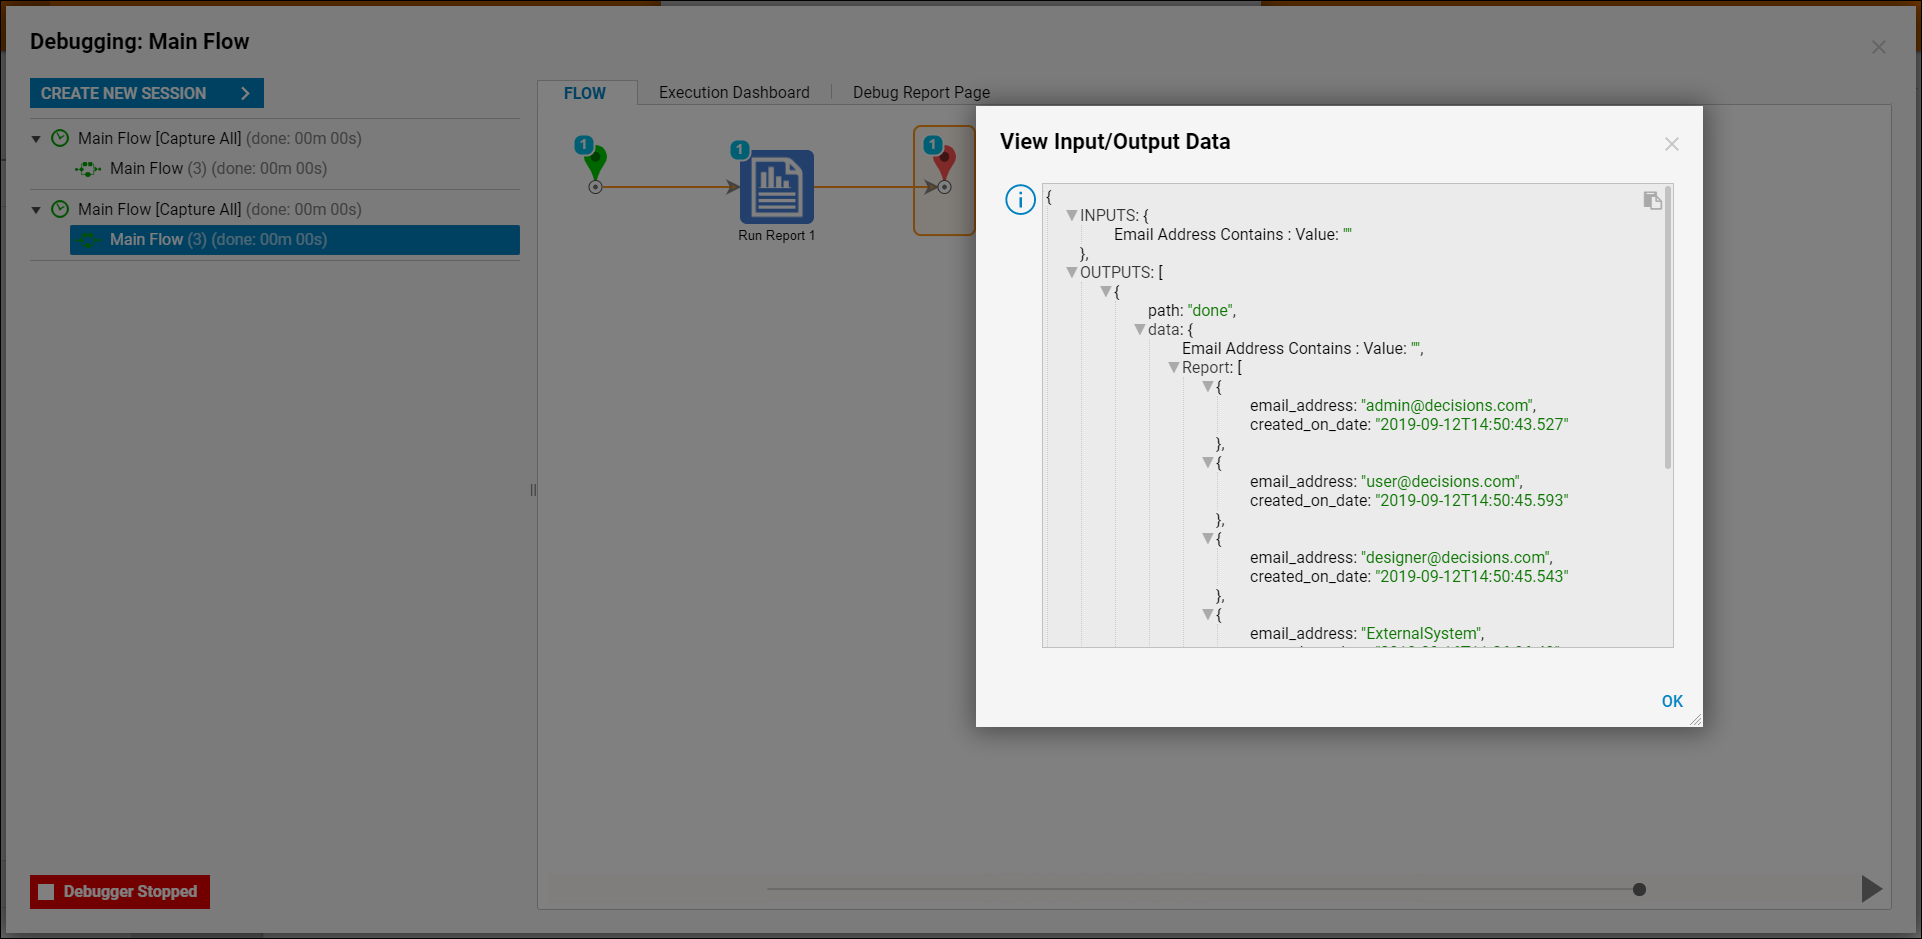Click the timeline slider handle
Viewport: 1922px width, 939px height.
tap(1639, 889)
